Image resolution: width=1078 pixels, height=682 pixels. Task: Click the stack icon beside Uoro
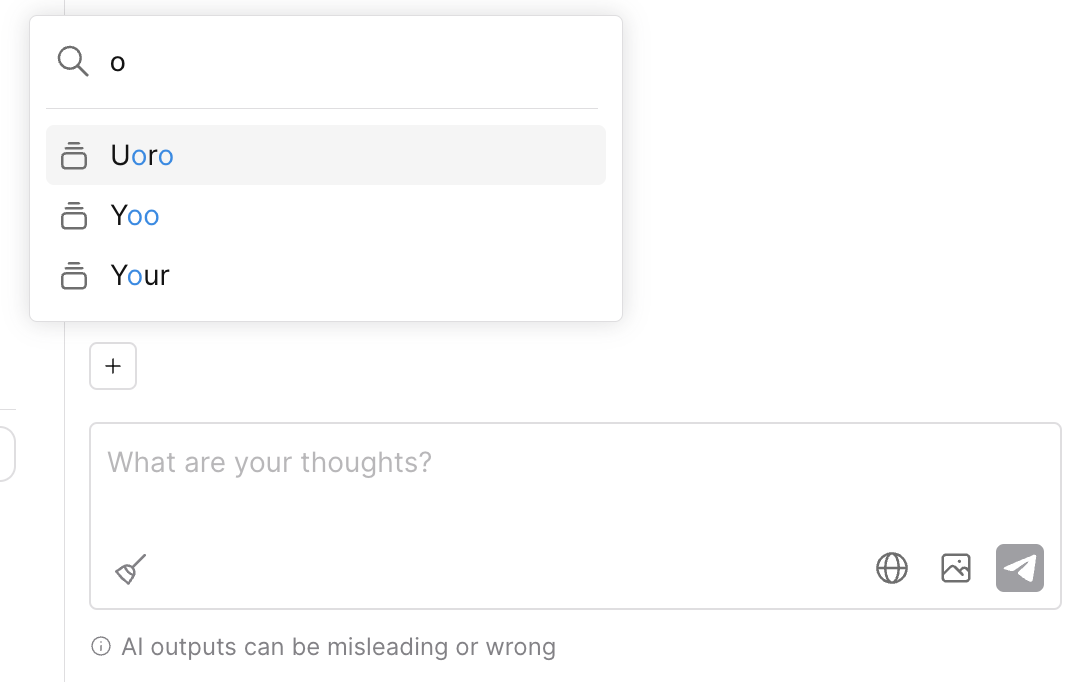click(x=74, y=156)
